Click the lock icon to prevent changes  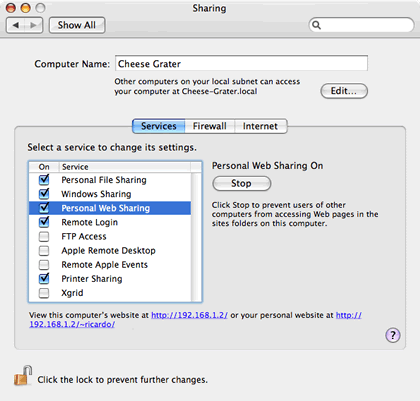23,376
